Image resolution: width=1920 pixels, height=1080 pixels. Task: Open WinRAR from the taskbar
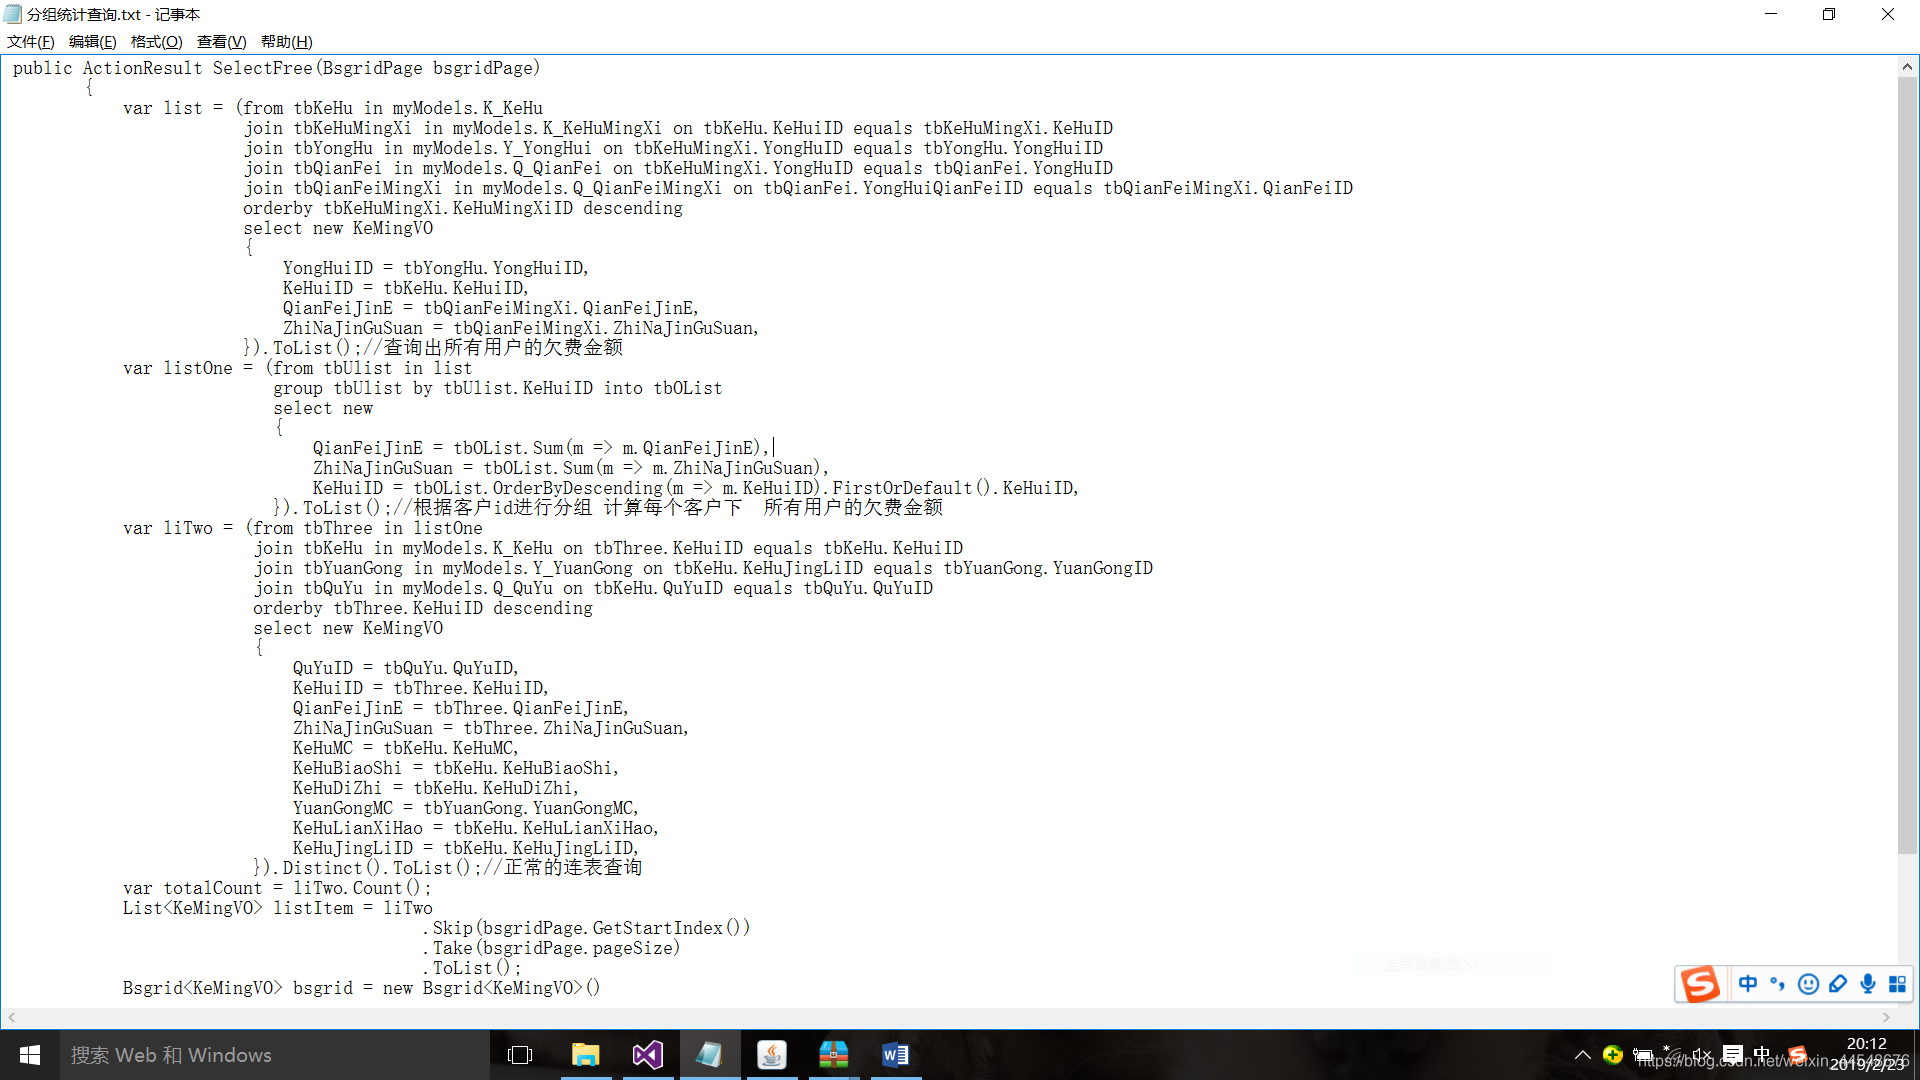point(833,1055)
